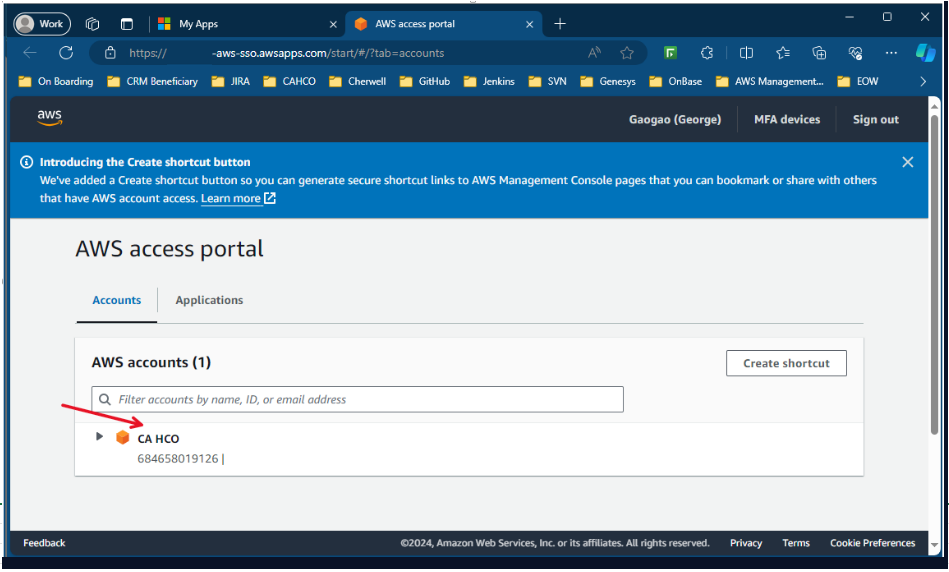Open browser Collections
This screenshot has width=949, height=572.
[x=819, y=53]
